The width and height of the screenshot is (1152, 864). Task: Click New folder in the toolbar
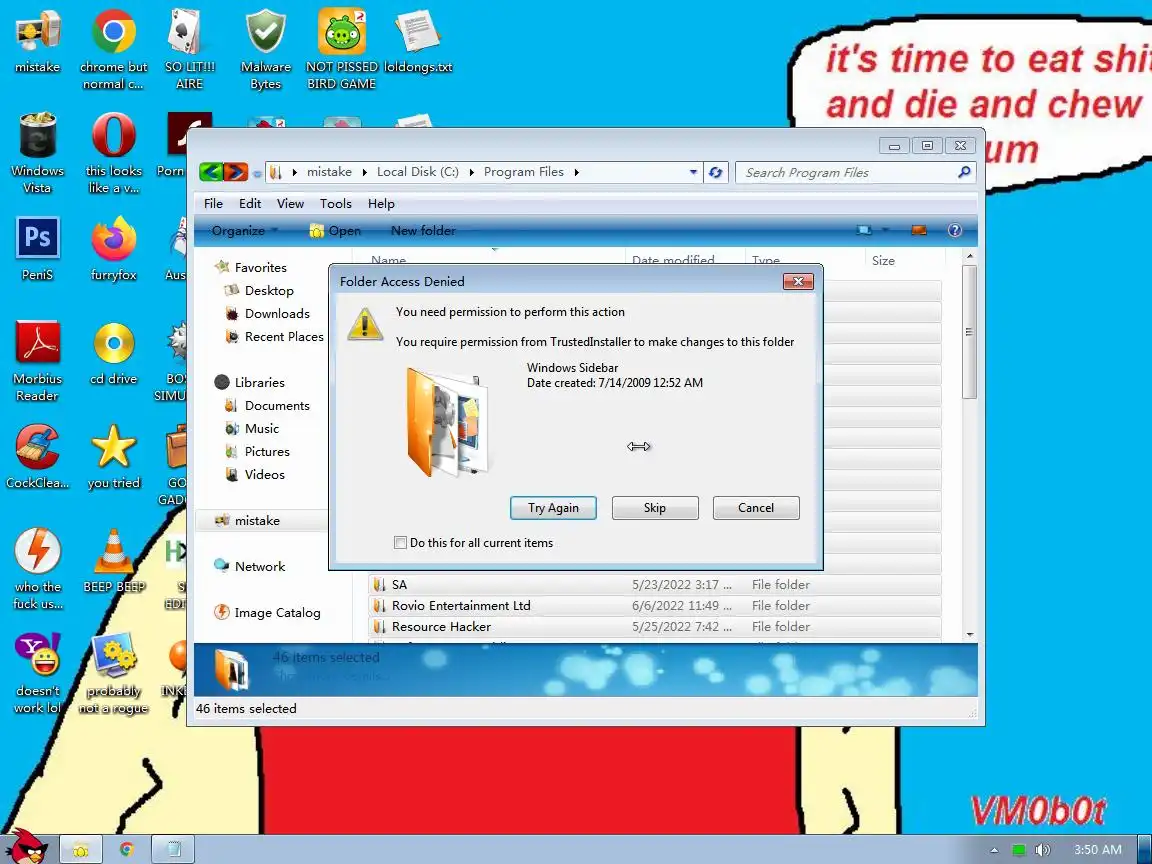(x=423, y=231)
